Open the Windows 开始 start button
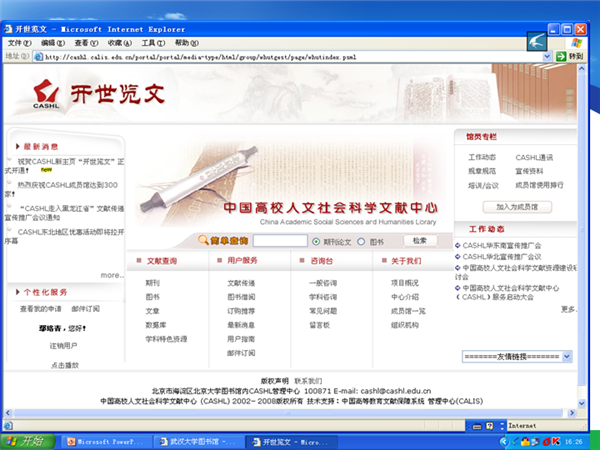This screenshot has width=600, height=450. [28, 441]
